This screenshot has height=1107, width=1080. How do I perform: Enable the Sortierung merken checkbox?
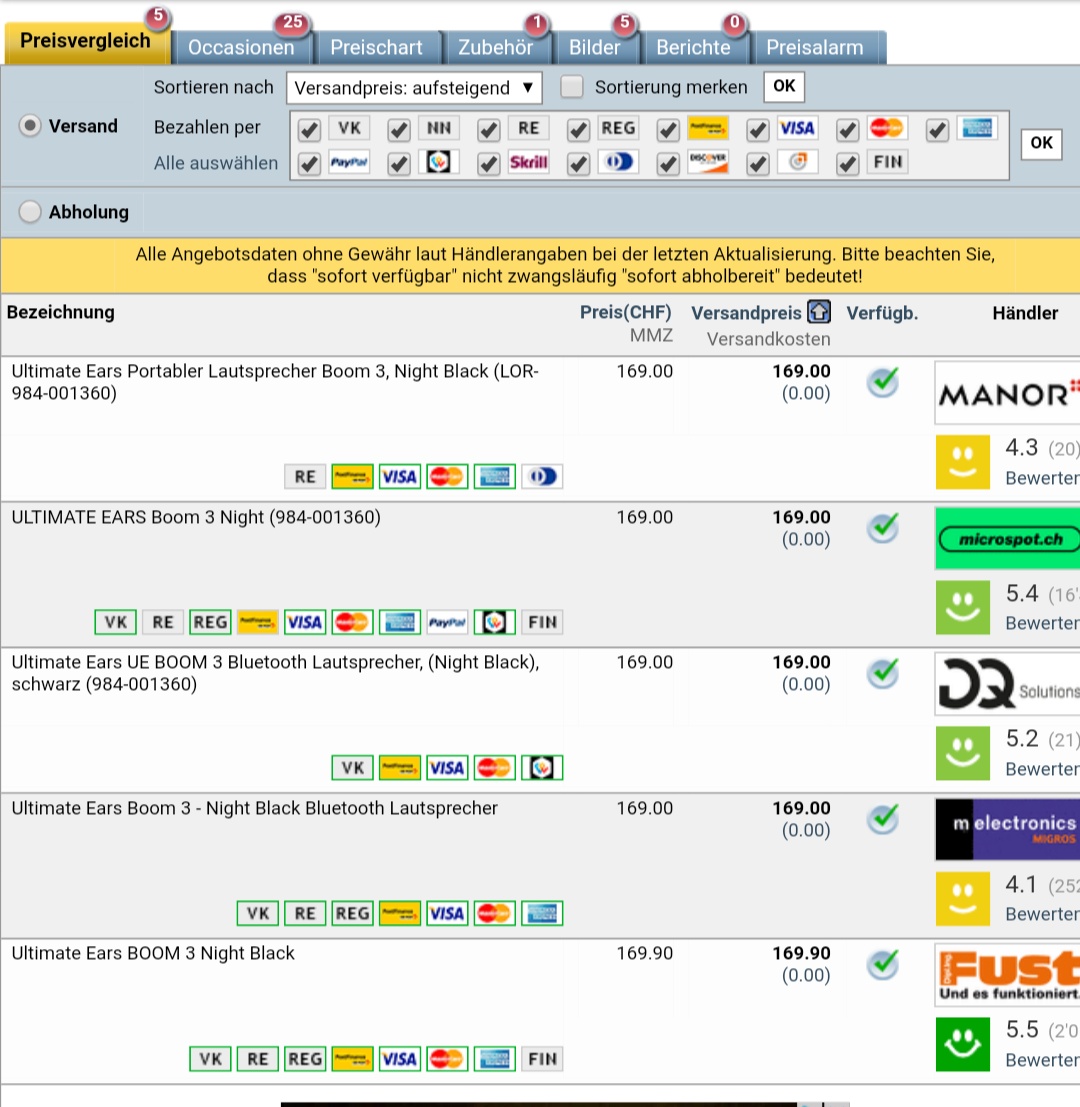tap(572, 87)
